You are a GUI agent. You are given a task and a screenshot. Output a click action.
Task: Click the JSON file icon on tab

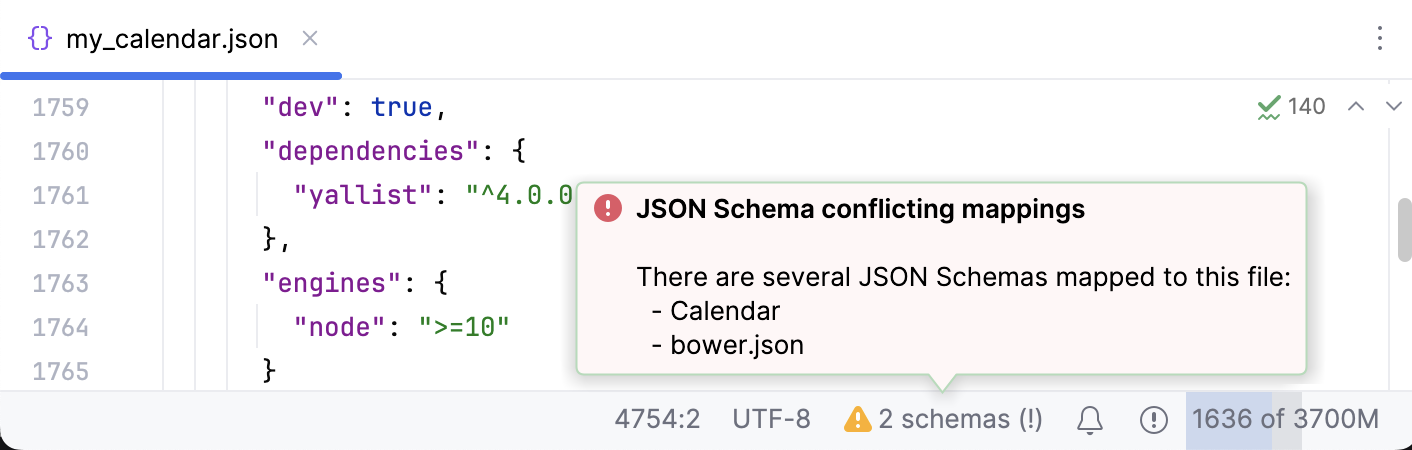click(x=40, y=40)
